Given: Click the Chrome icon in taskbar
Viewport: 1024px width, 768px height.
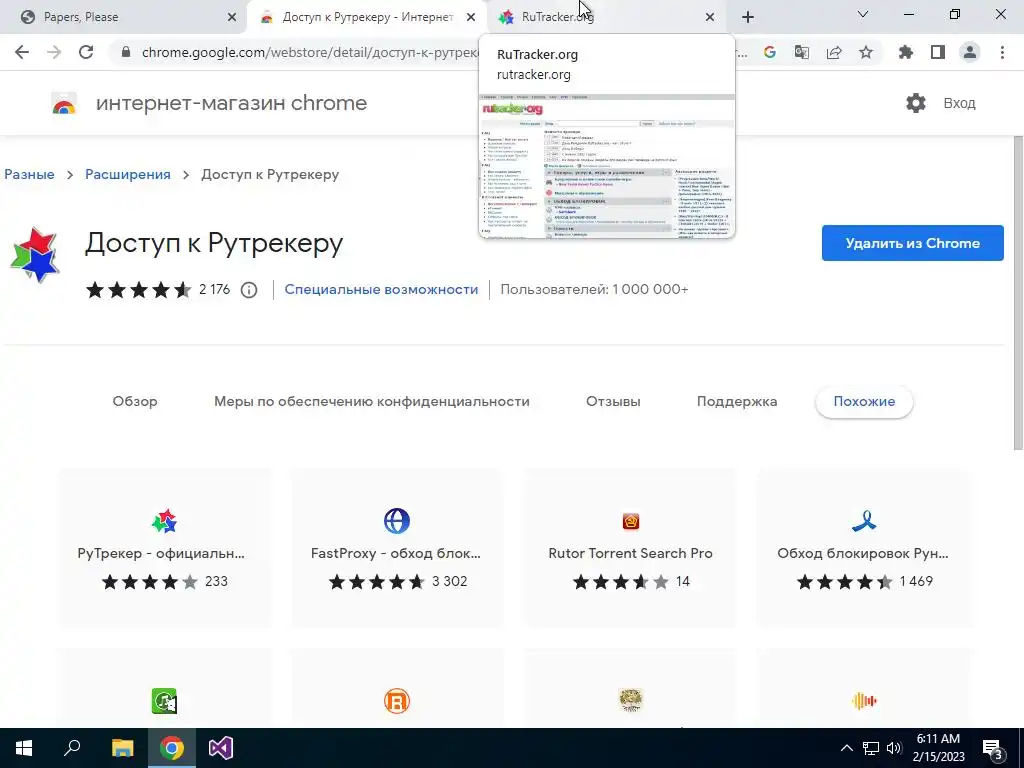Looking at the screenshot, I should pos(172,748).
